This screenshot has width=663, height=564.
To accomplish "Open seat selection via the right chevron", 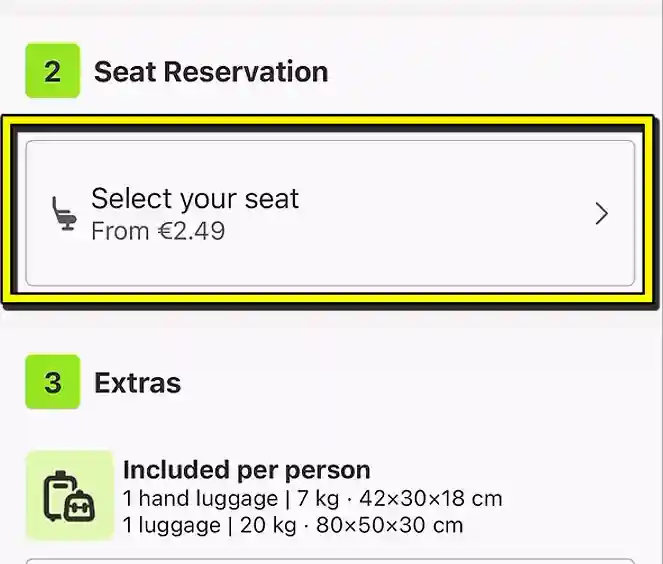I will (x=601, y=214).
